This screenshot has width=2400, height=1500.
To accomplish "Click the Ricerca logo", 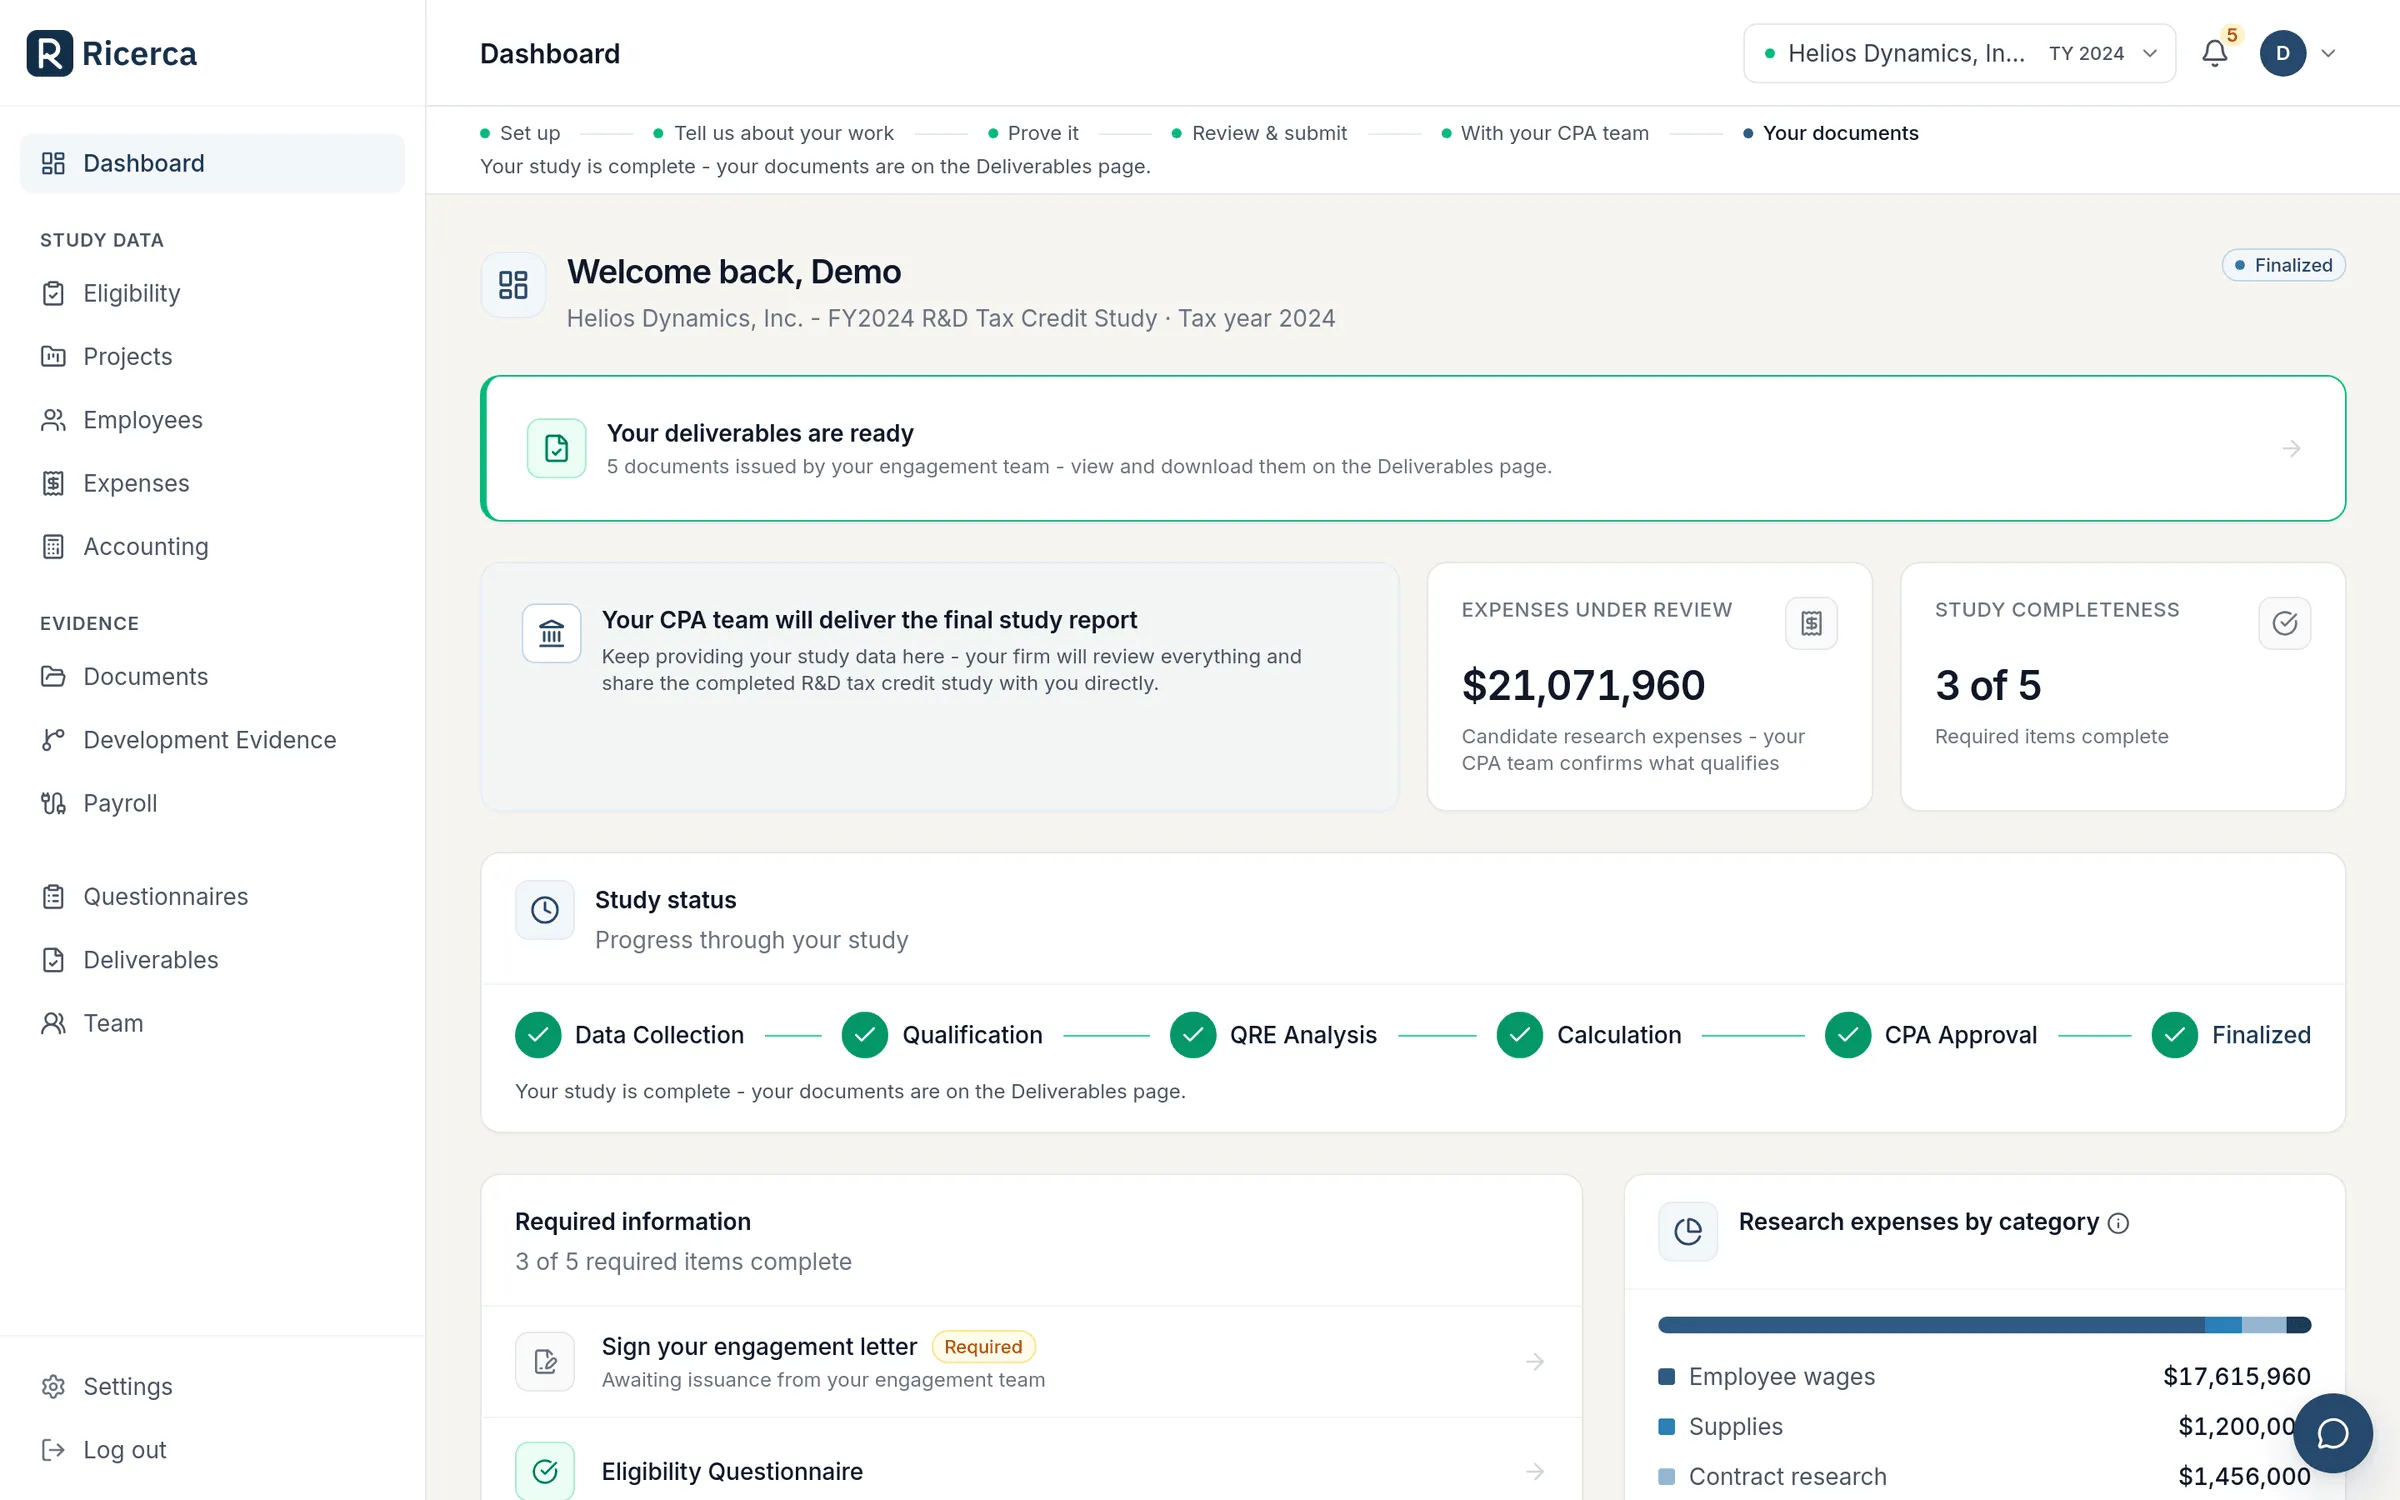I will pyautogui.click(x=112, y=53).
